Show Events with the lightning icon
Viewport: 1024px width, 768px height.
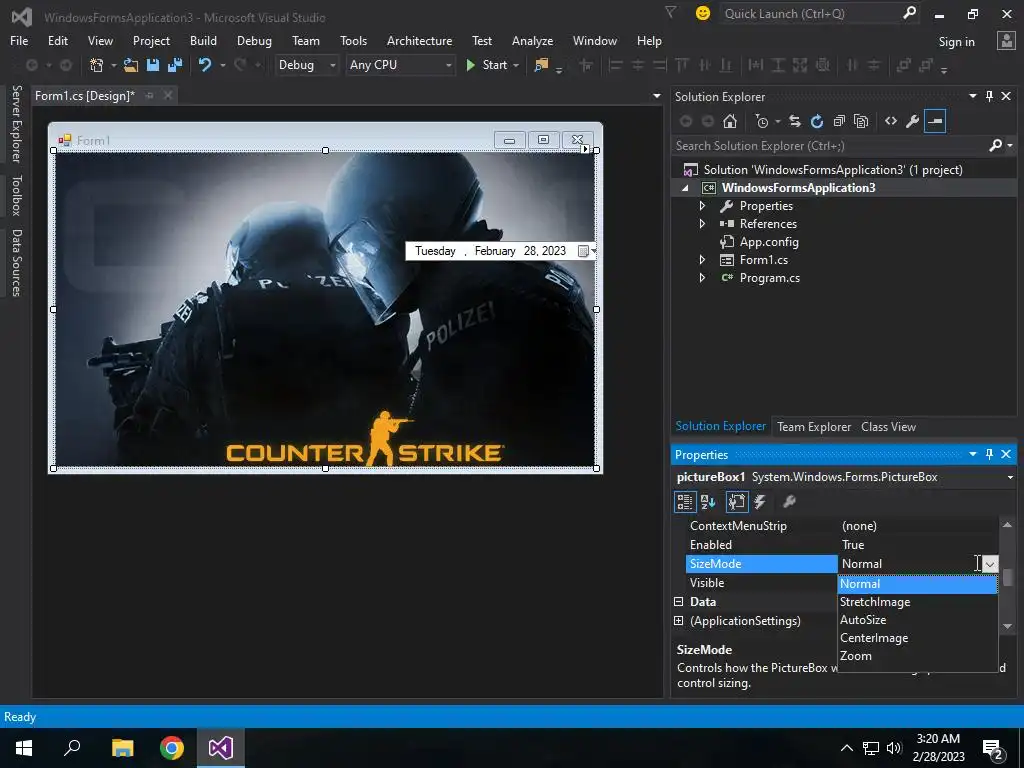coord(760,502)
